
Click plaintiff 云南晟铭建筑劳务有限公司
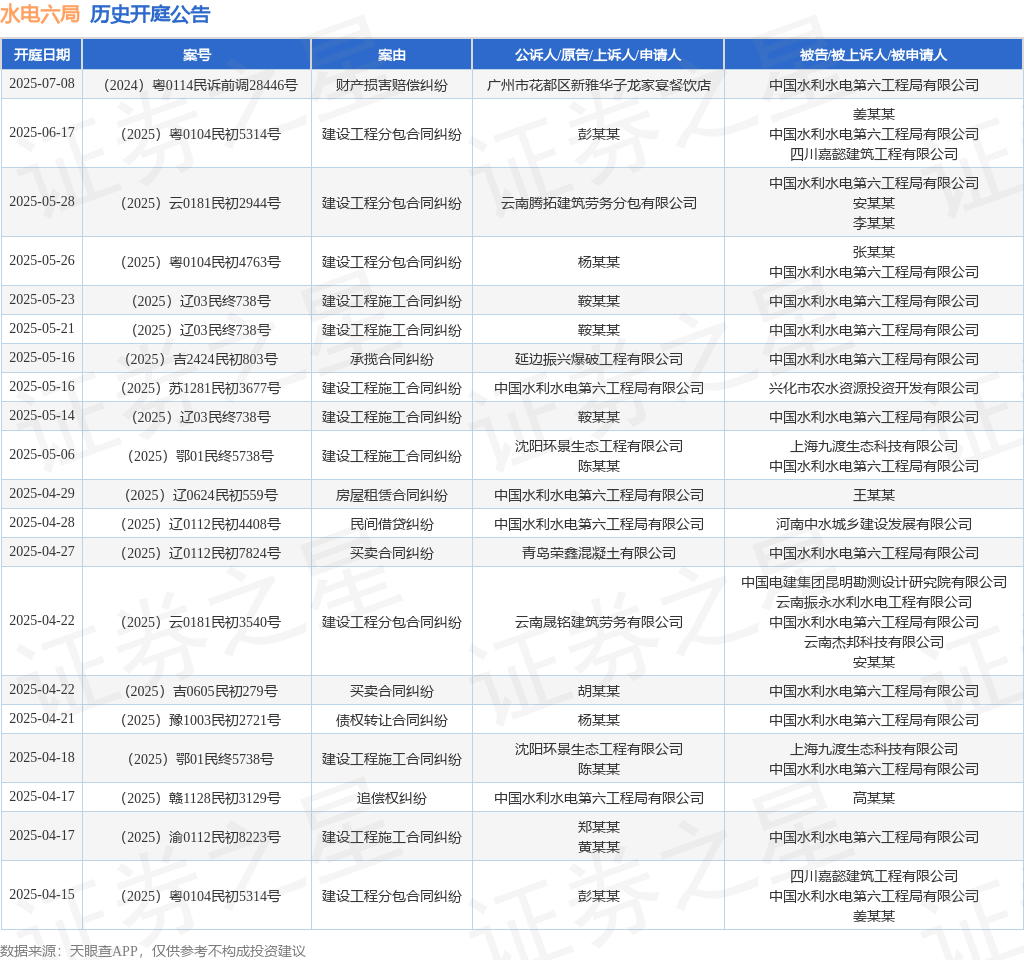click(x=598, y=622)
